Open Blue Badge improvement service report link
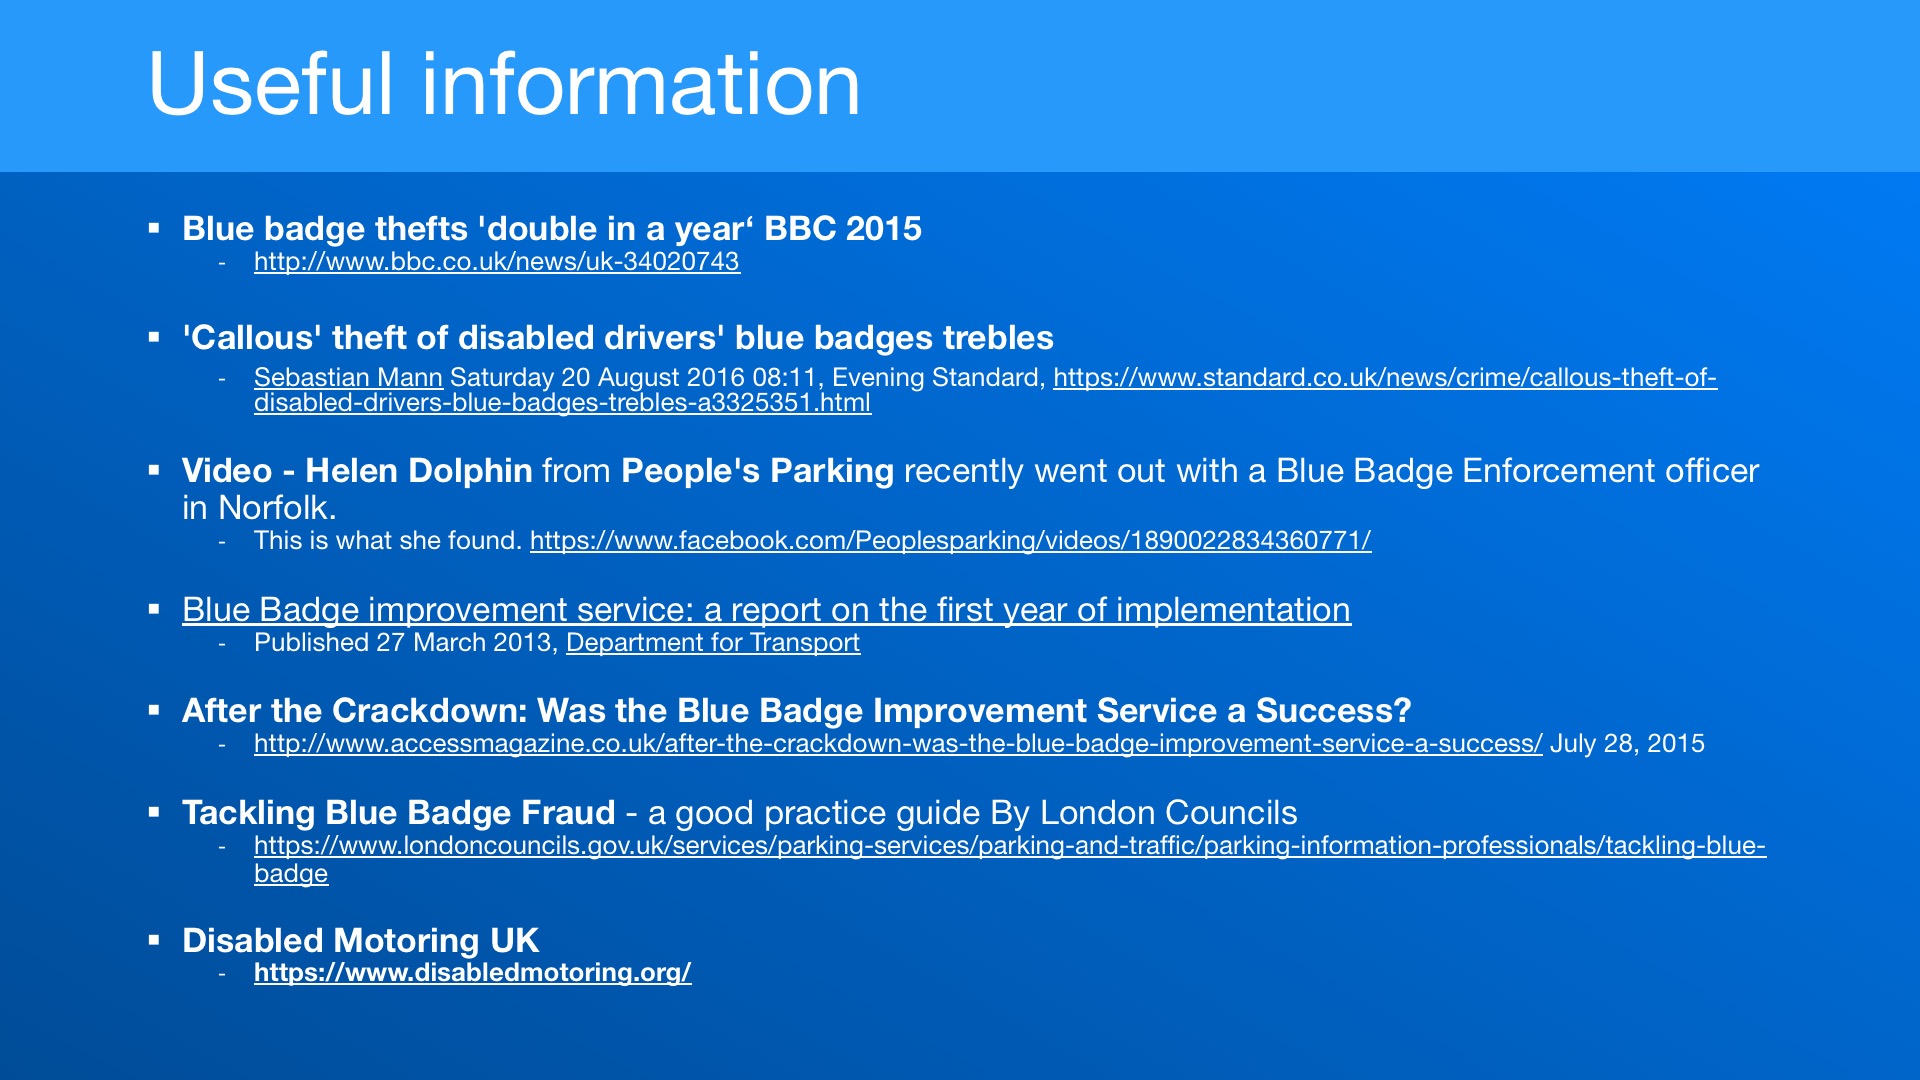The width and height of the screenshot is (1920, 1080). point(766,610)
